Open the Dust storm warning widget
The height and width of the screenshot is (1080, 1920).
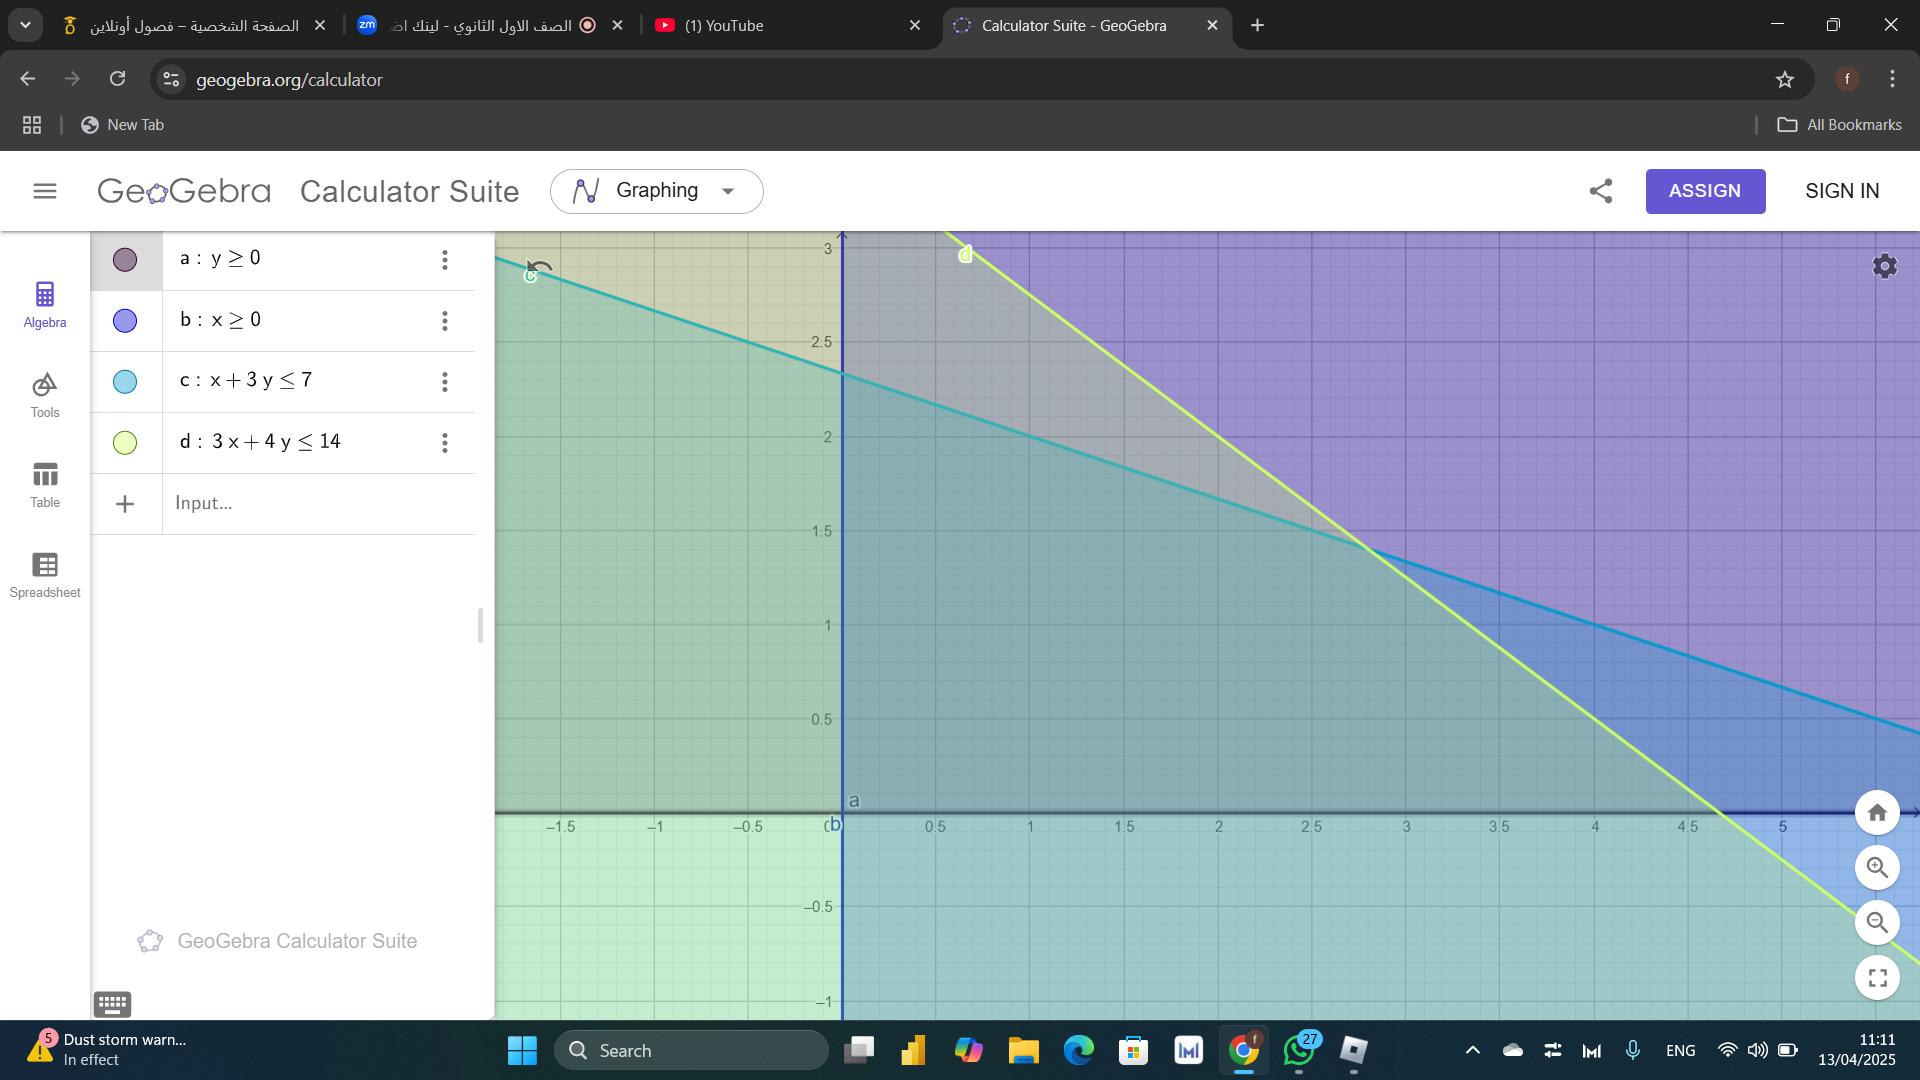(110, 1050)
